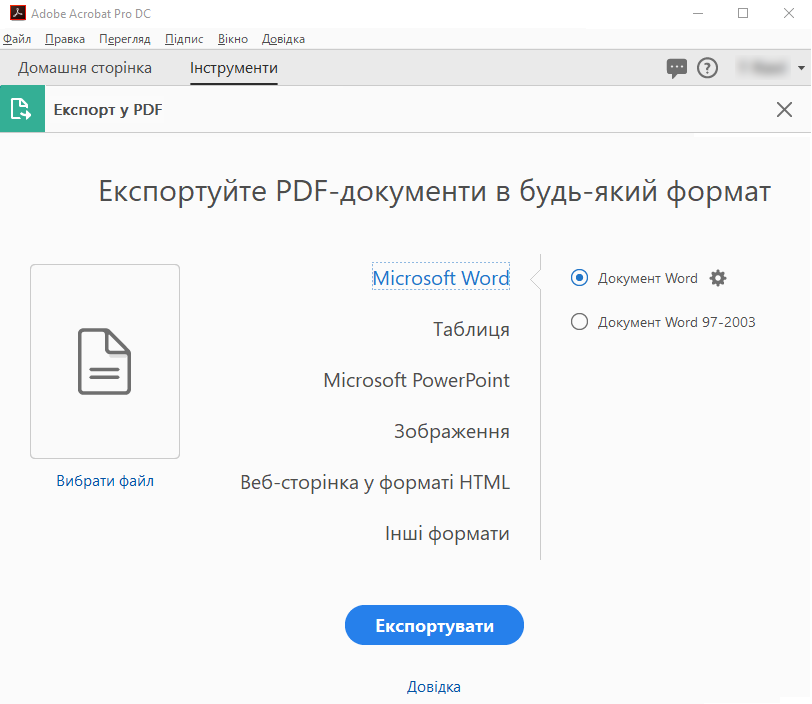Viewport: 812px width, 704px height.
Task: Click the Вибрати файл link
Action: [x=104, y=481]
